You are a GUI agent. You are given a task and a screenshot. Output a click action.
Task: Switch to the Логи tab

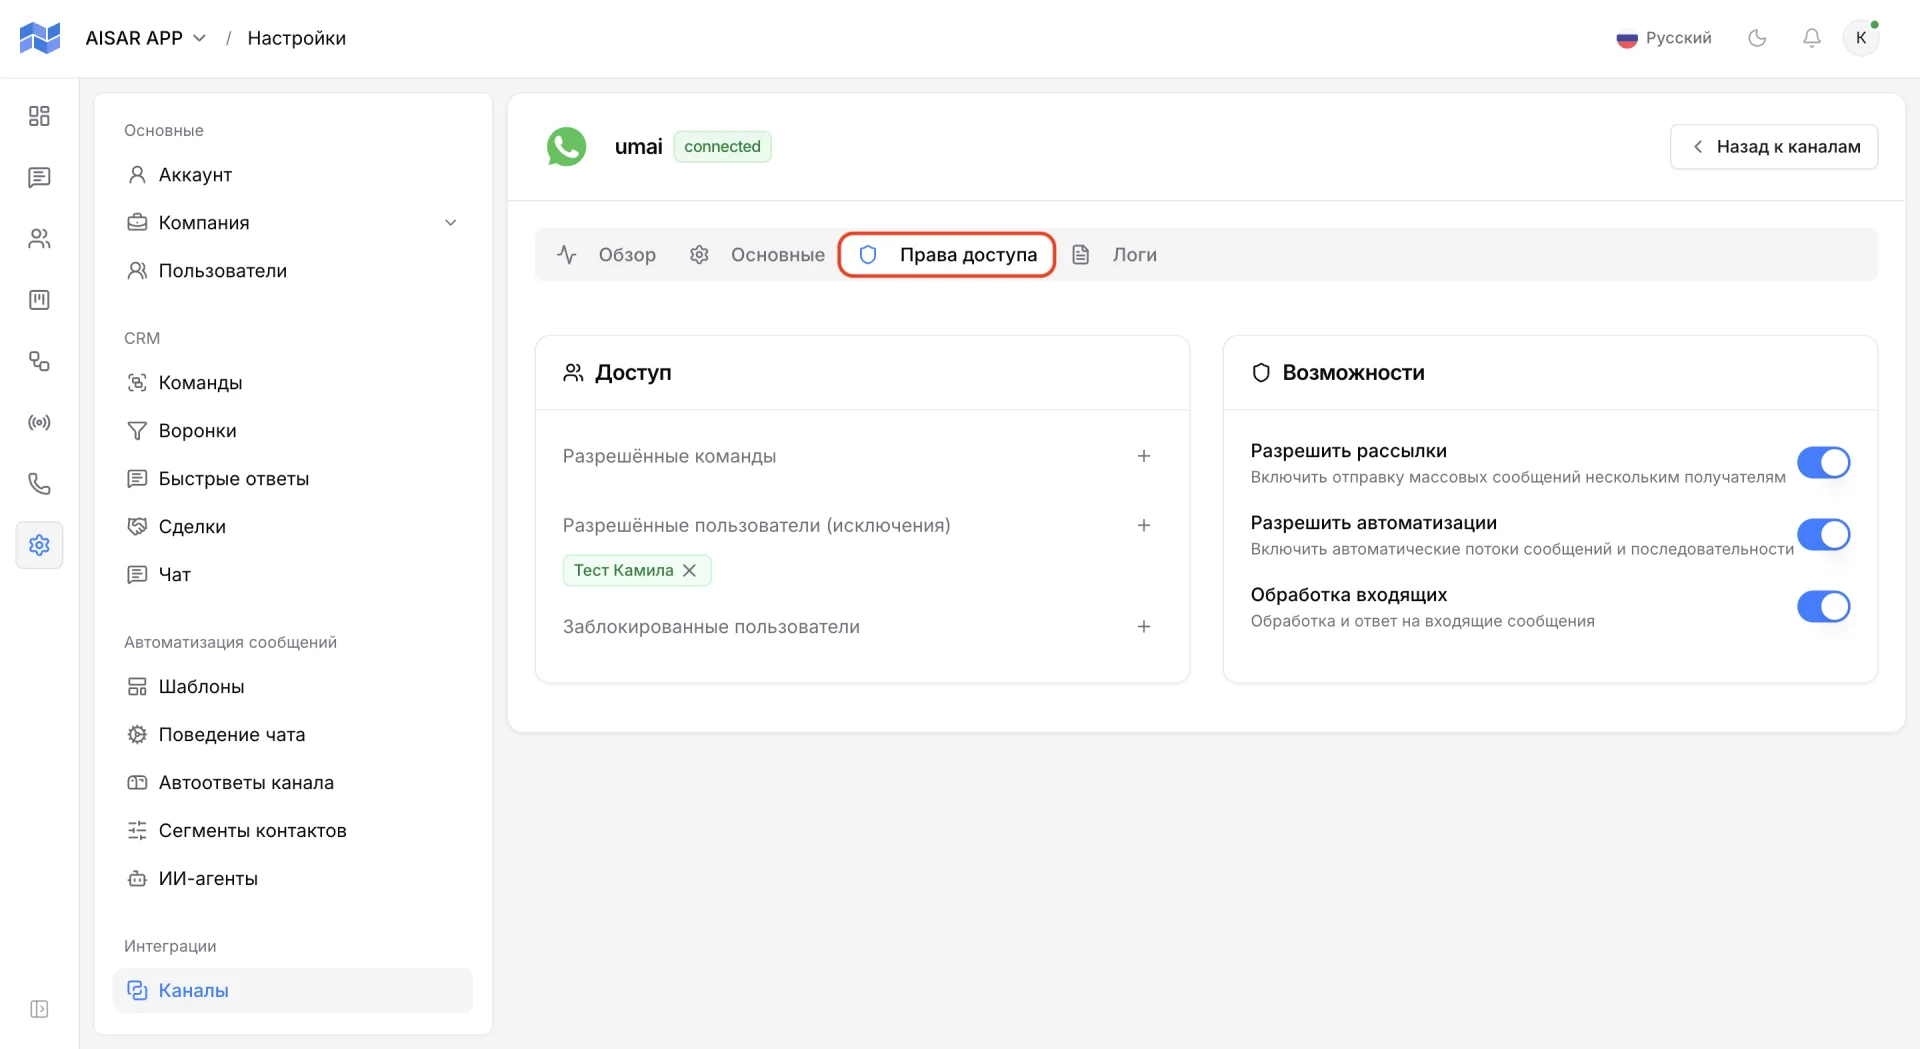click(x=1114, y=255)
